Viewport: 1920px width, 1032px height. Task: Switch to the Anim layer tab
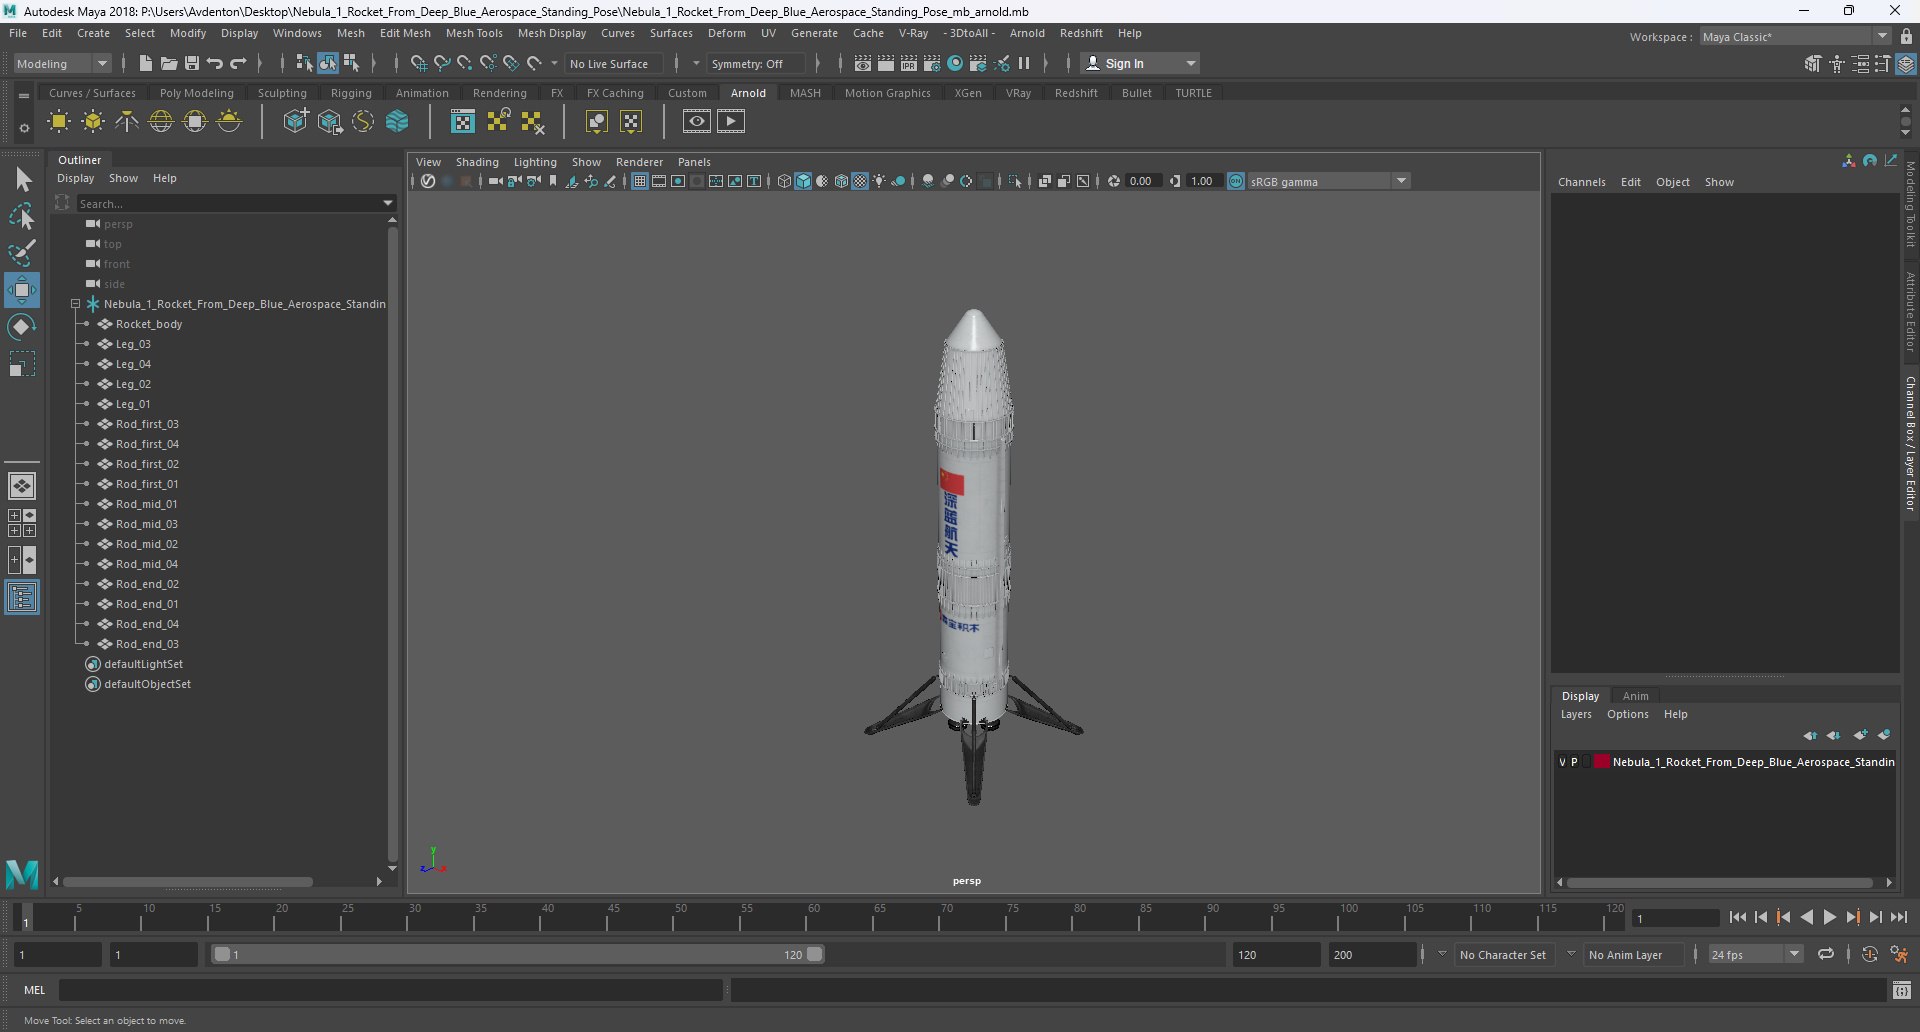point(1636,696)
